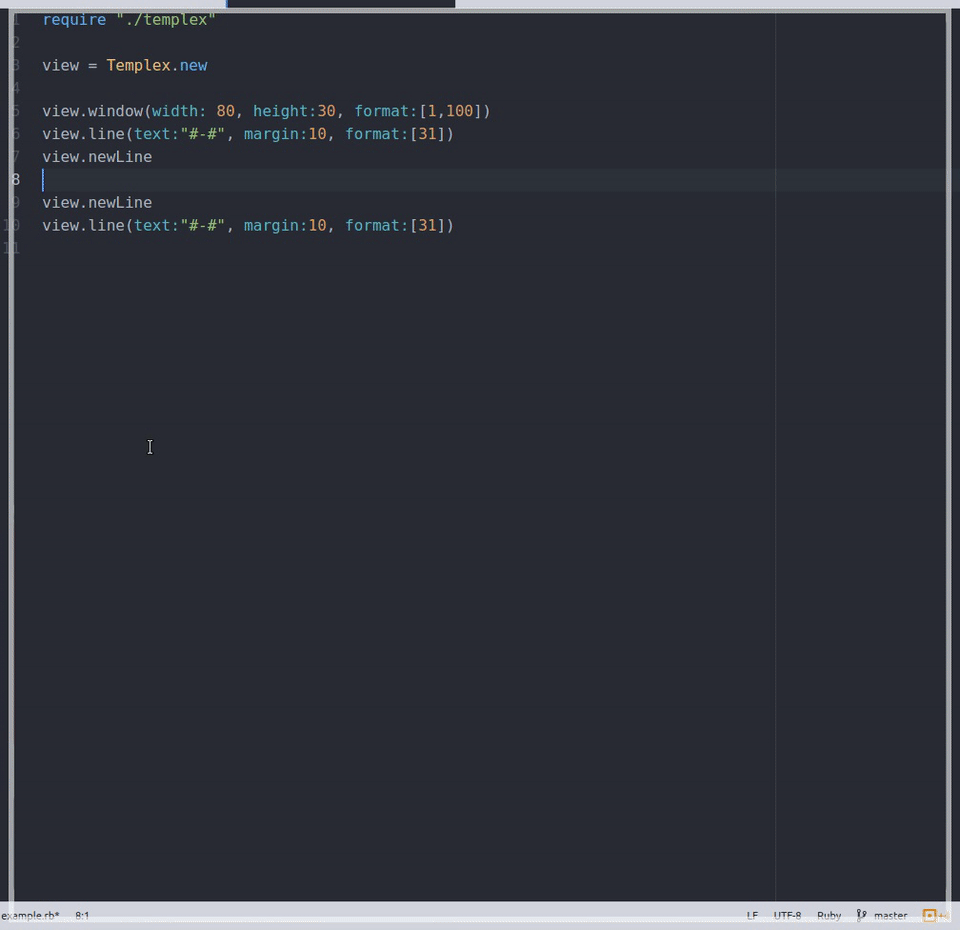This screenshot has height=930, width=960.
Task: Open the line ending selector LF
Action: (752, 915)
